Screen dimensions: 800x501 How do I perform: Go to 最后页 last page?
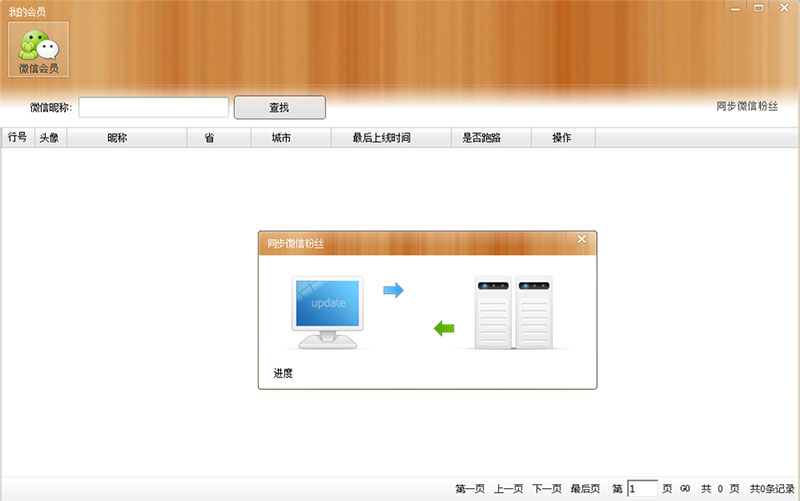(585, 489)
